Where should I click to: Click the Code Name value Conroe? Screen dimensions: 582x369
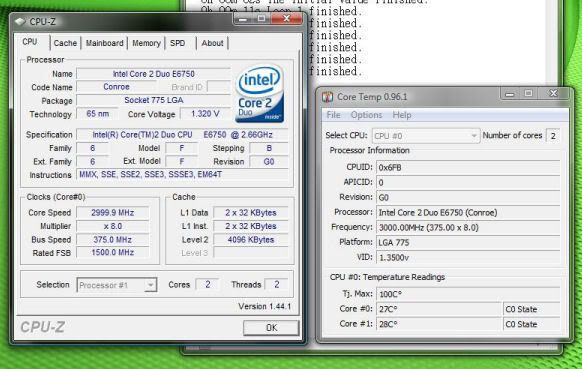tap(116, 87)
